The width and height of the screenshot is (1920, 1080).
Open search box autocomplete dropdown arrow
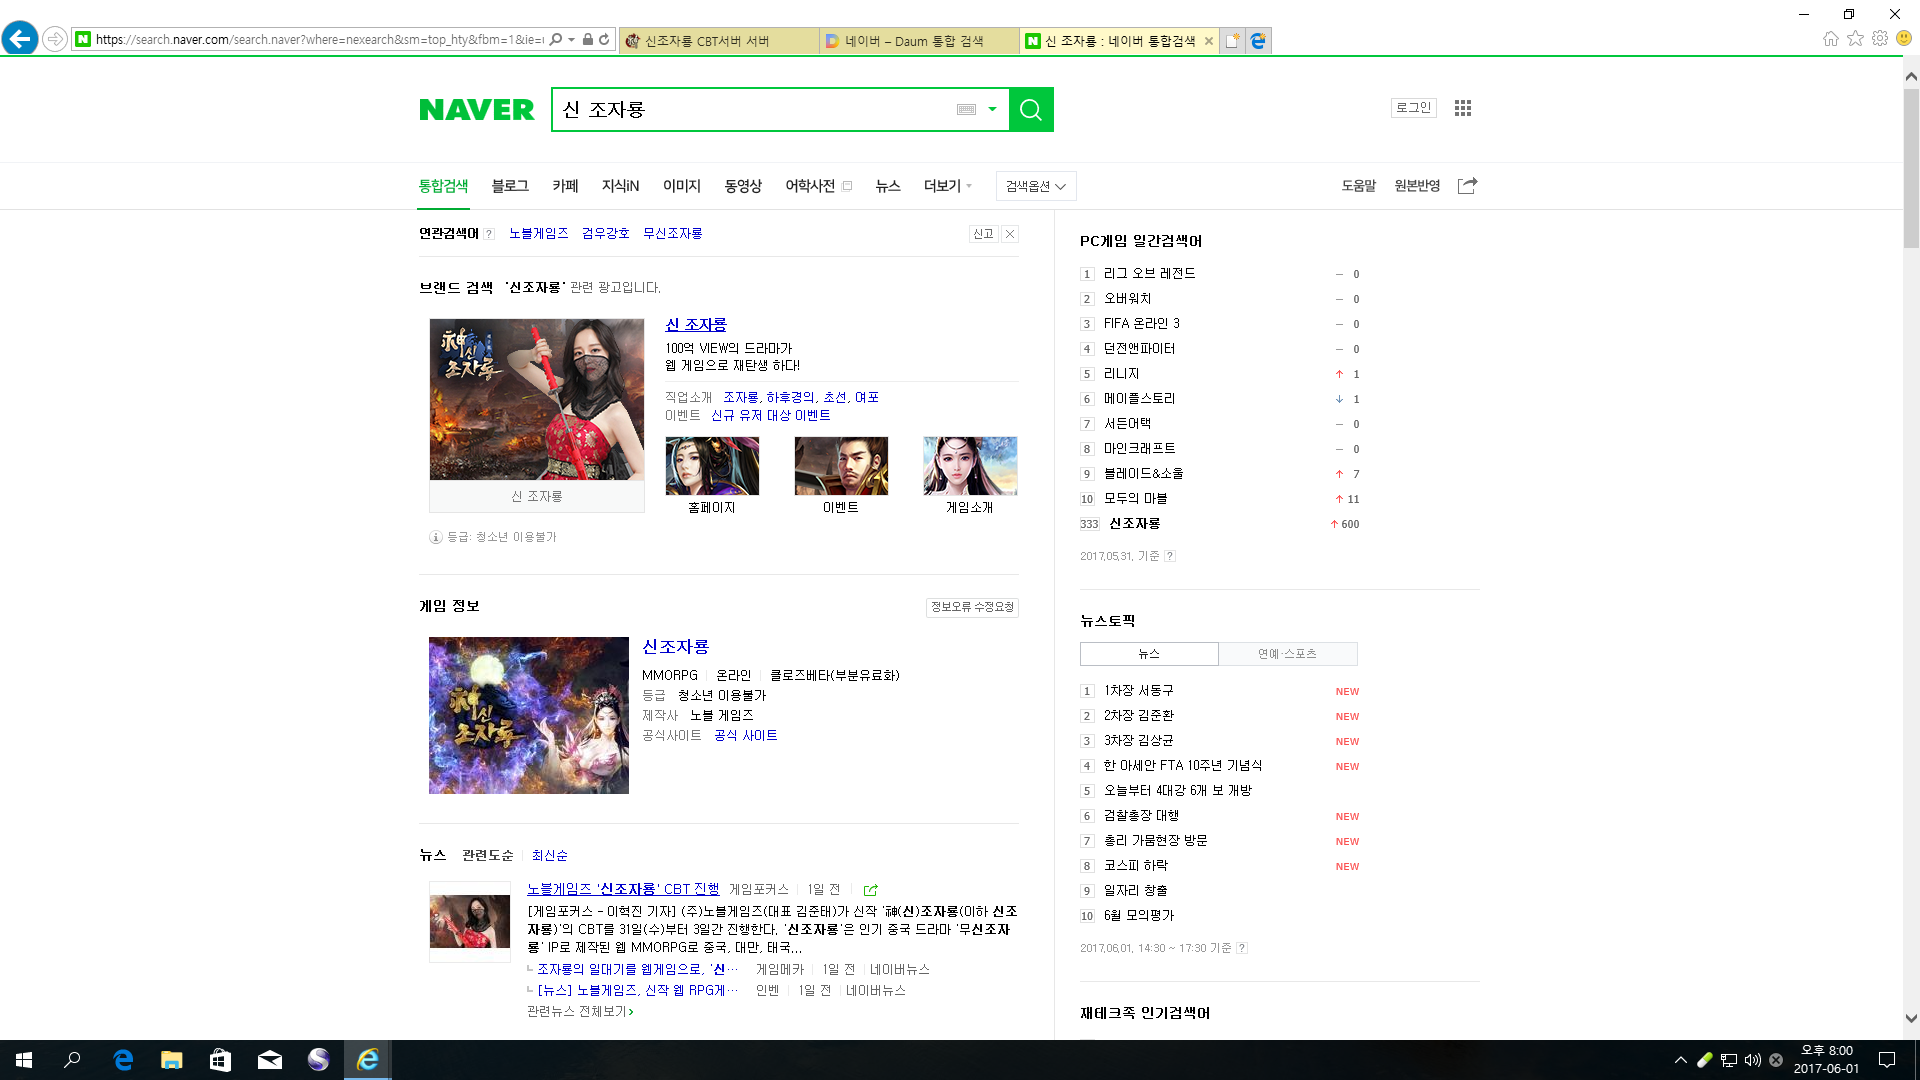click(992, 110)
